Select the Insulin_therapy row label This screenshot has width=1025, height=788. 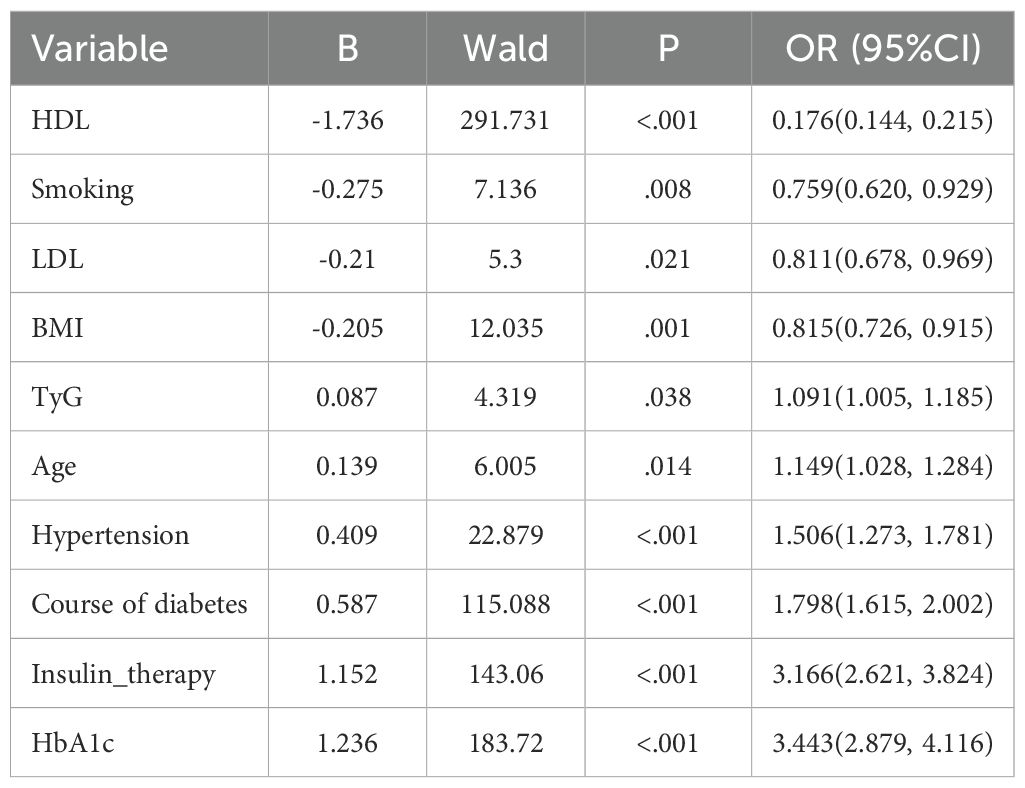pyautogui.click(x=123, y=674)
